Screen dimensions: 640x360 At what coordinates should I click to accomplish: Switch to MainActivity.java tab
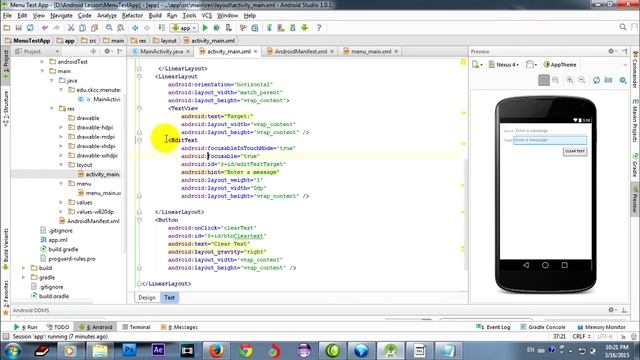pos(161,51)
